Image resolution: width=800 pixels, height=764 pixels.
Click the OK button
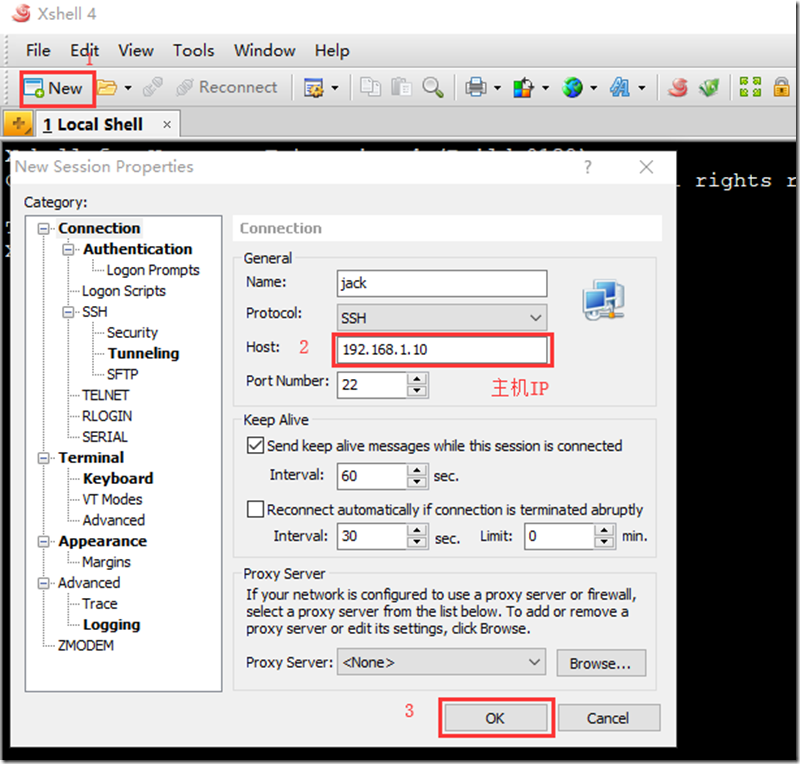495,718
